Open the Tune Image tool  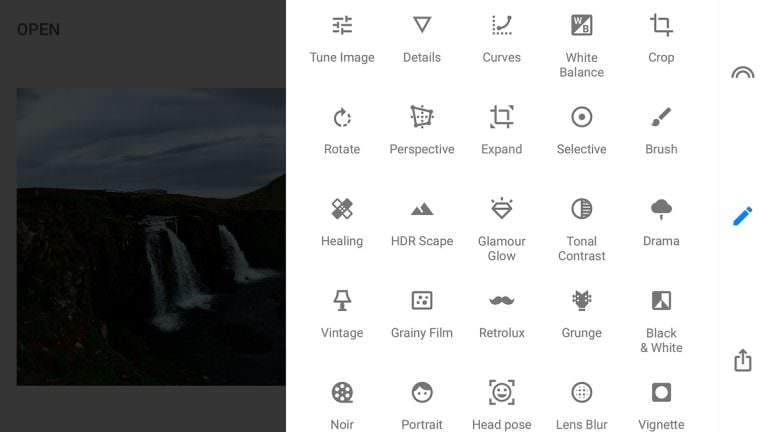tap(342, 39)
